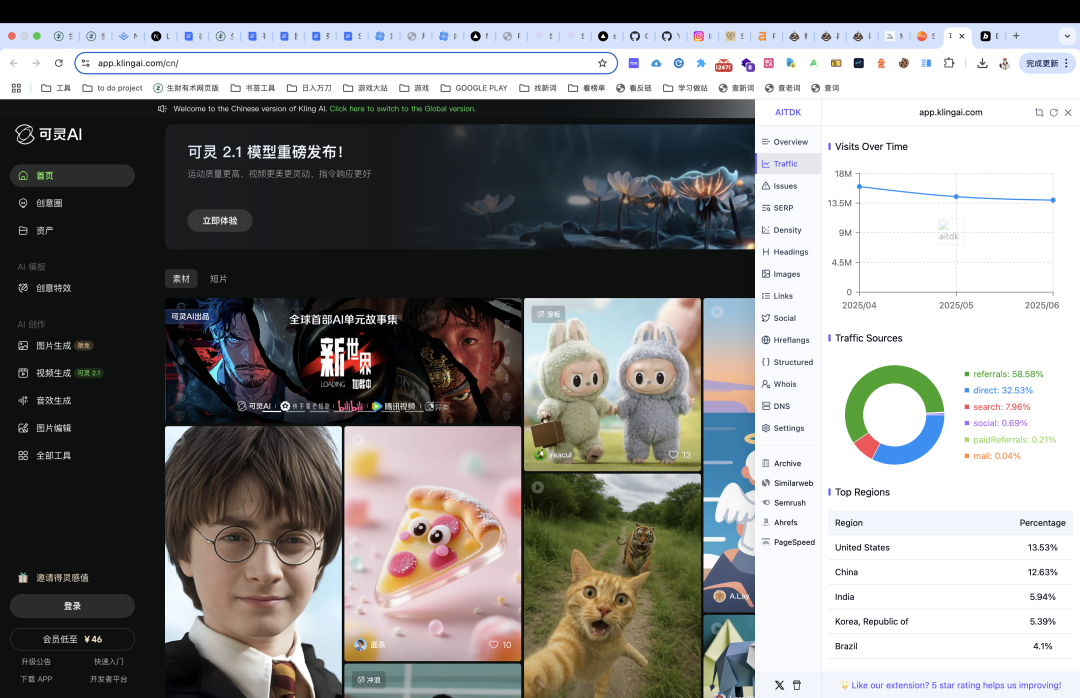
Task: Open the 工具 bookmarks folder
Action: (56, 88)
